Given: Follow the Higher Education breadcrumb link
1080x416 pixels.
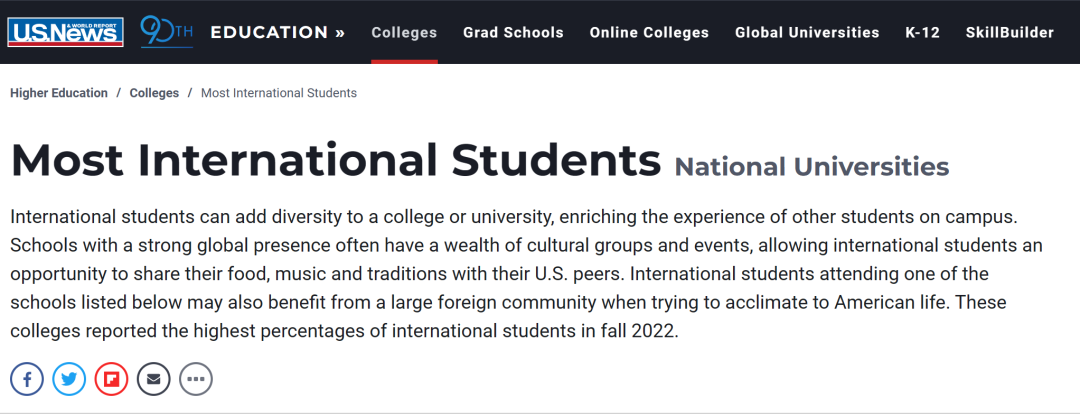Looking at the screenshot, I should (x=59, y=93).
